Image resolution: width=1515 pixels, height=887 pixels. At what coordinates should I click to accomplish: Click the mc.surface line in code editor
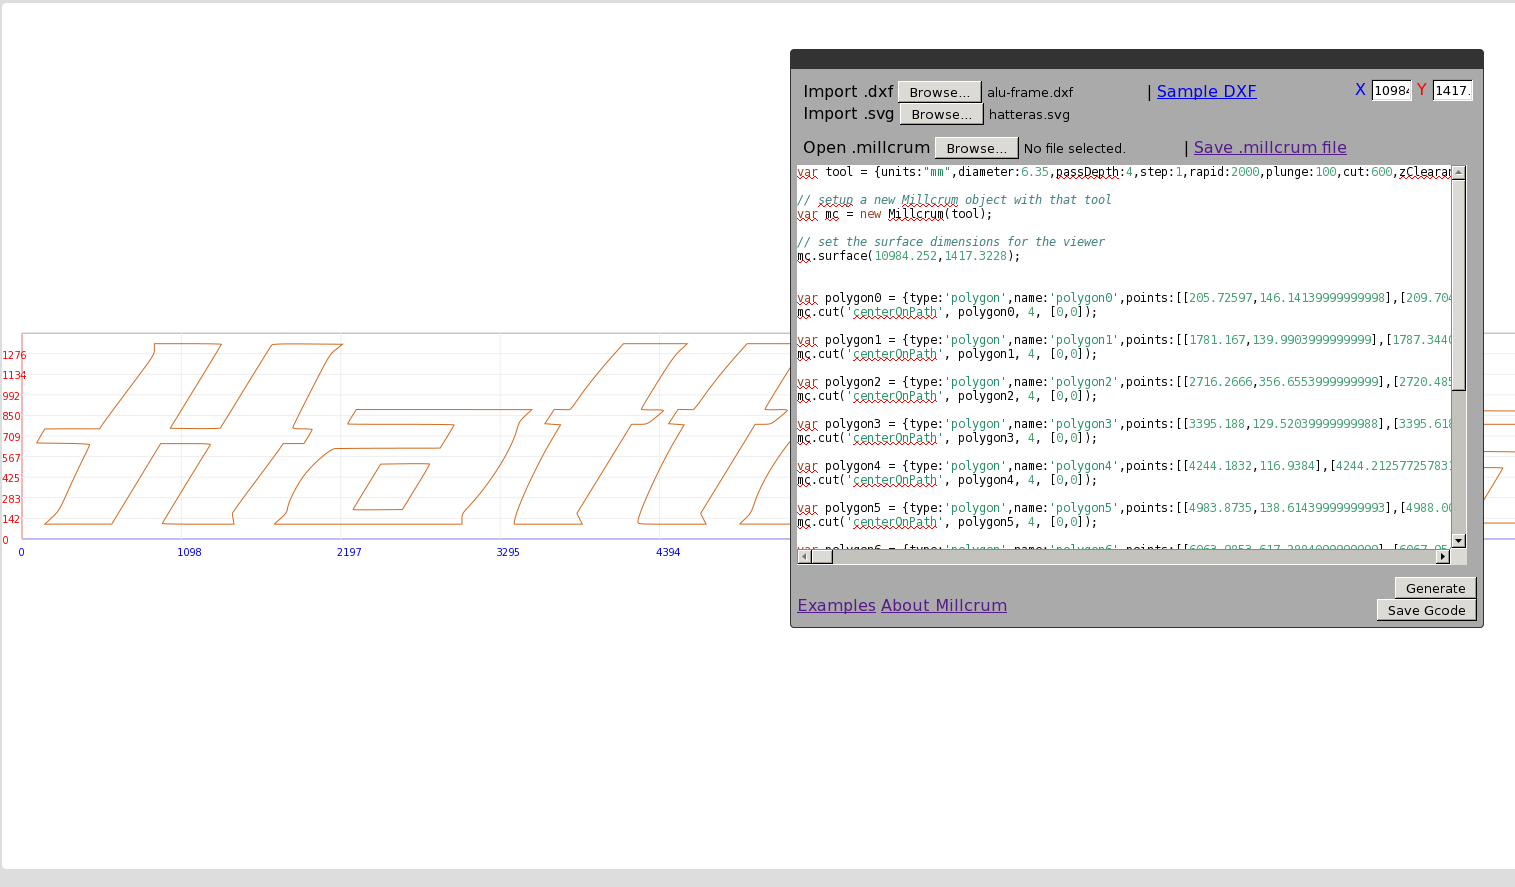[910, 256]
